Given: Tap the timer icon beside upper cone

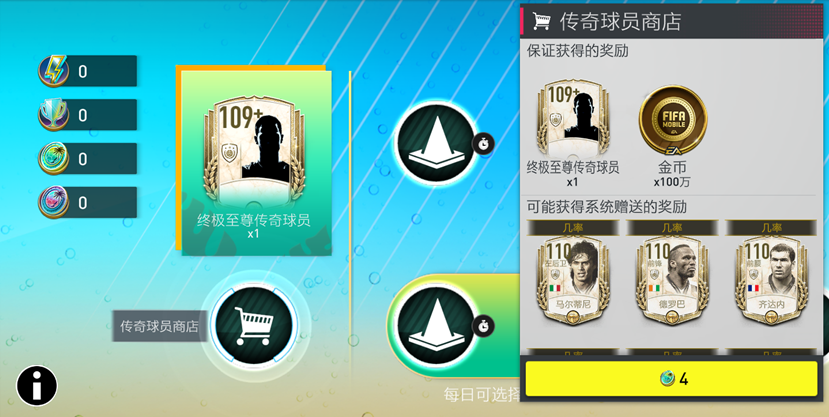Looking at the screenshot, I should (483, 143).
